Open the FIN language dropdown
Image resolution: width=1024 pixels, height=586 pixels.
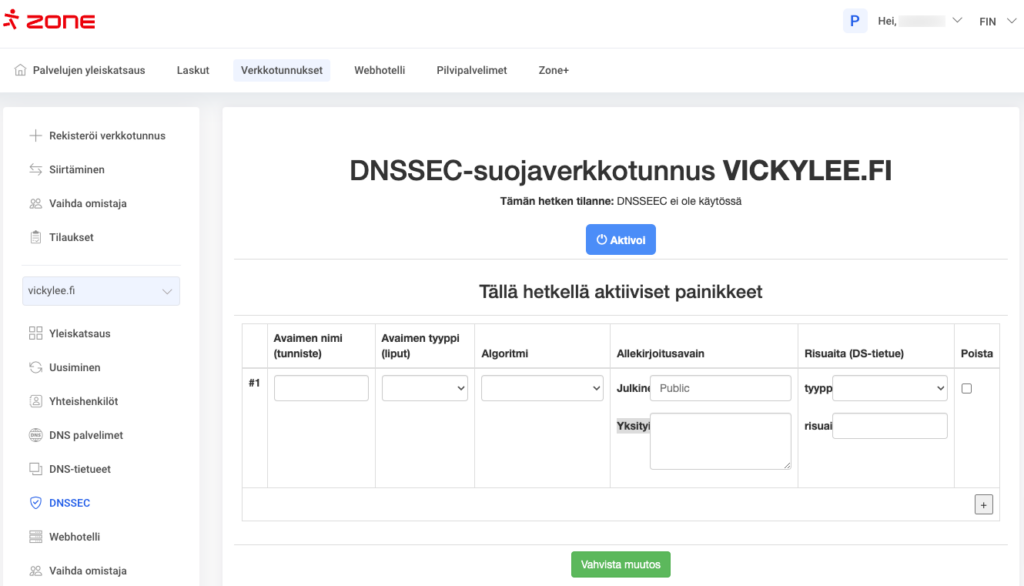point(994,21)
